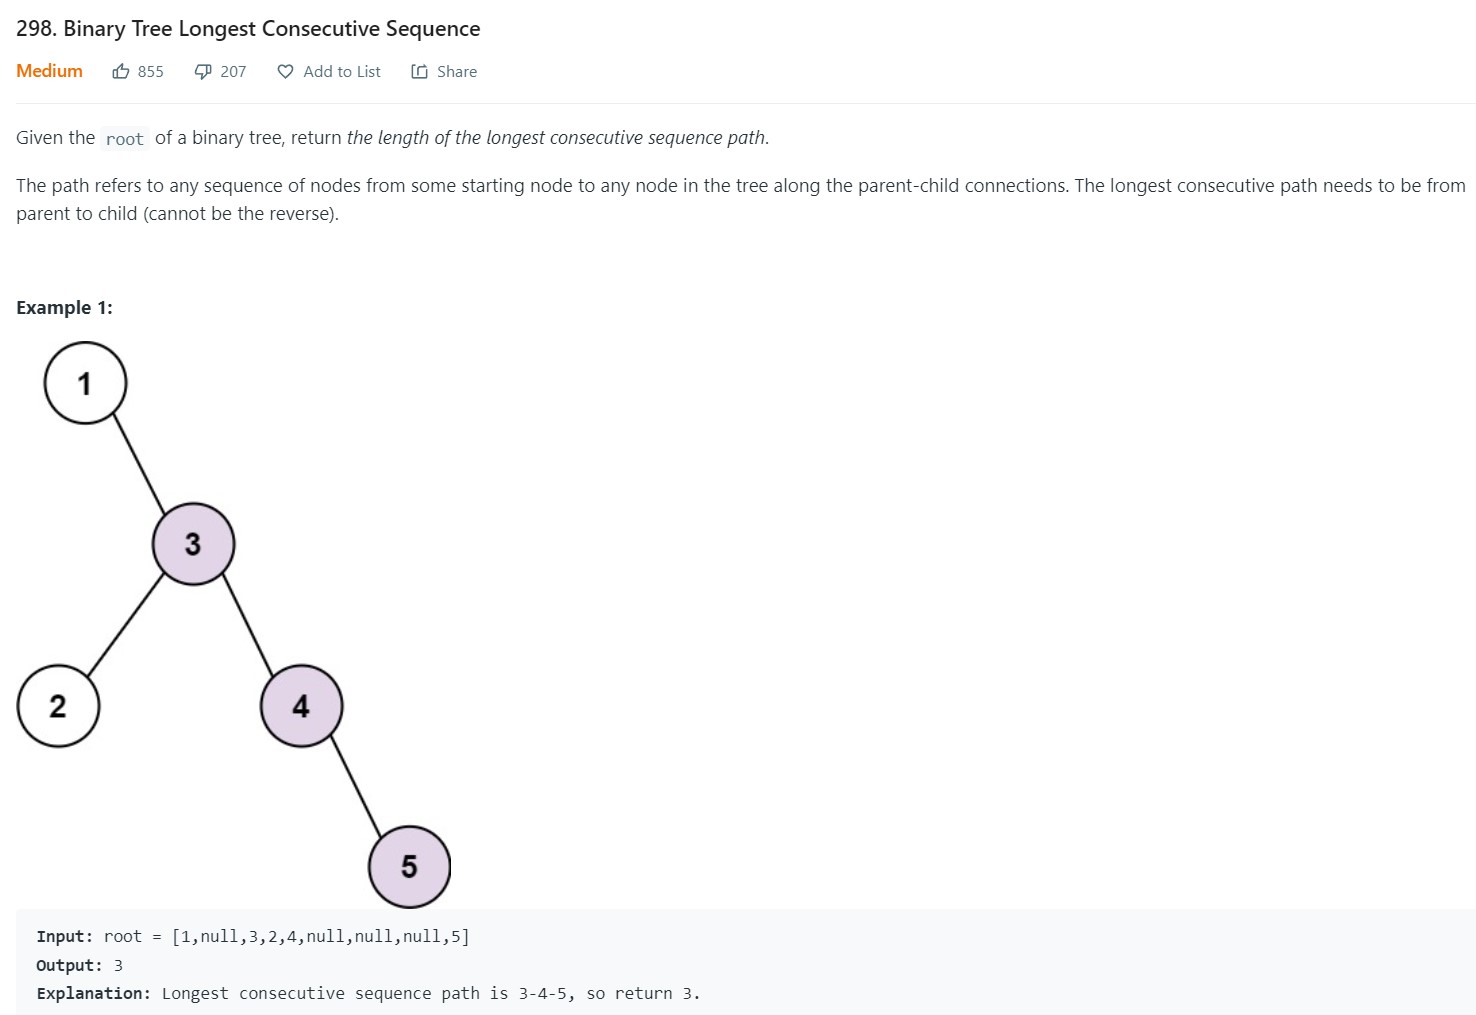Viewport: 1476px width, 1015px height.
Task: Select tree node 3 in diagram
Action: (193, 544)
